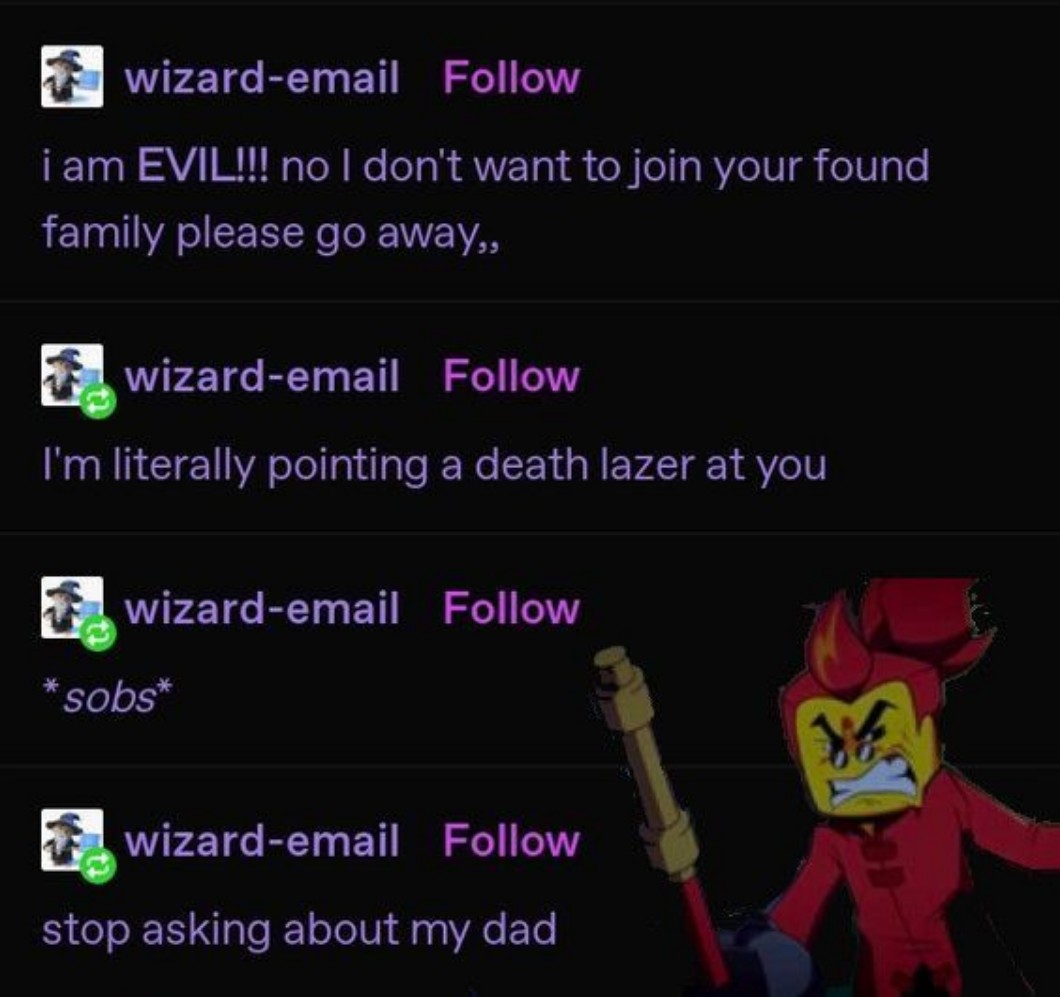Image resolution: width=1060 pixels, height=997 pixels.
Task: Follow wizard-email from the EVIL post
Action: (x=511, y=77)
